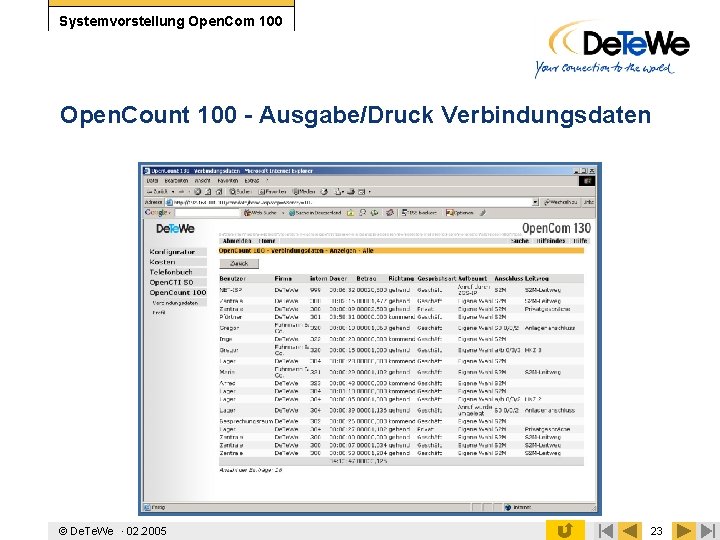The width and height of the screenshot is (720, 540).
Task: Open the Back button history dropdown arrow
Action: pos(173,191)
